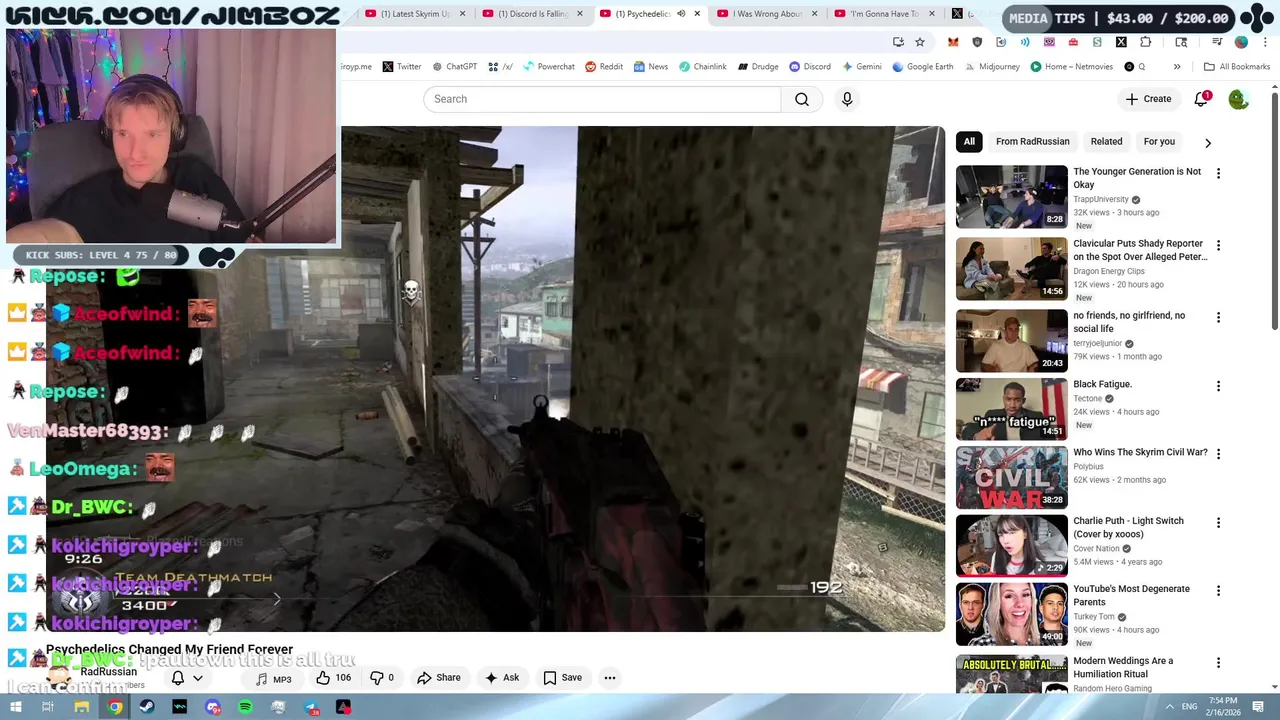Open Windows Task View icon
This screenshot has height=720, width=1280.
[x=48, y=707]
